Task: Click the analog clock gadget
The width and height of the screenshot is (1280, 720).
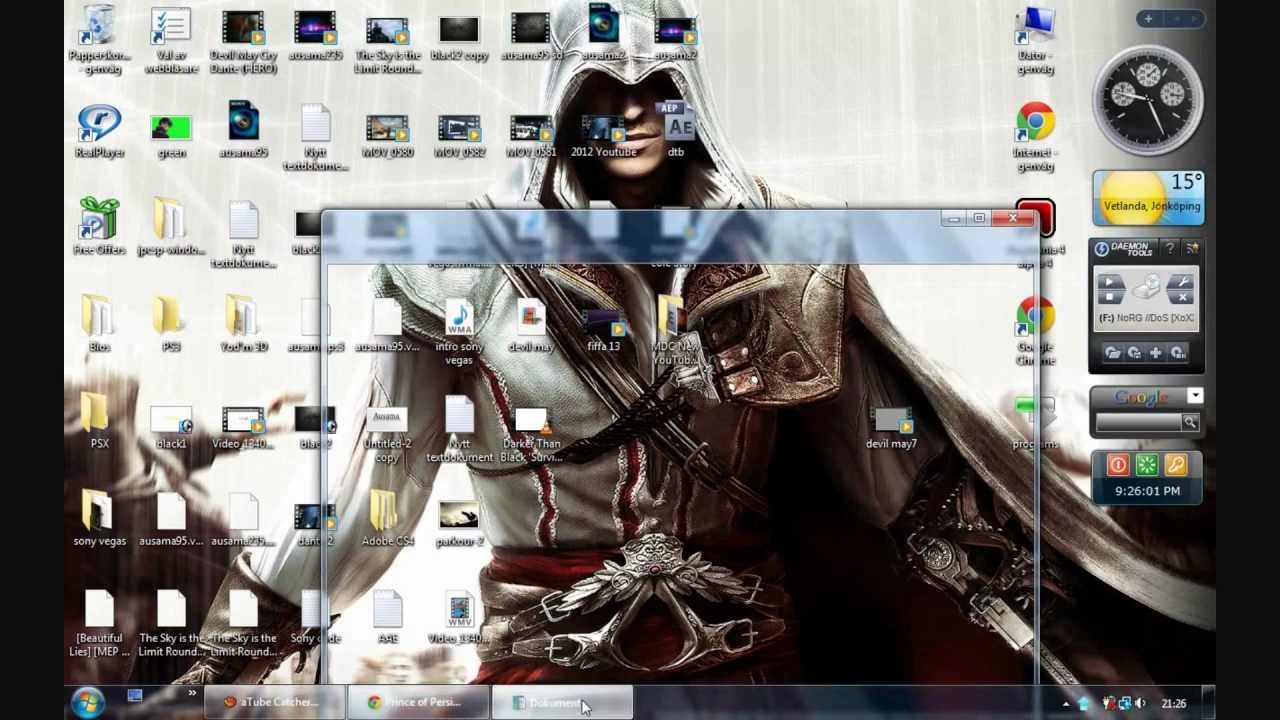Action: [x=1148, y=101]
